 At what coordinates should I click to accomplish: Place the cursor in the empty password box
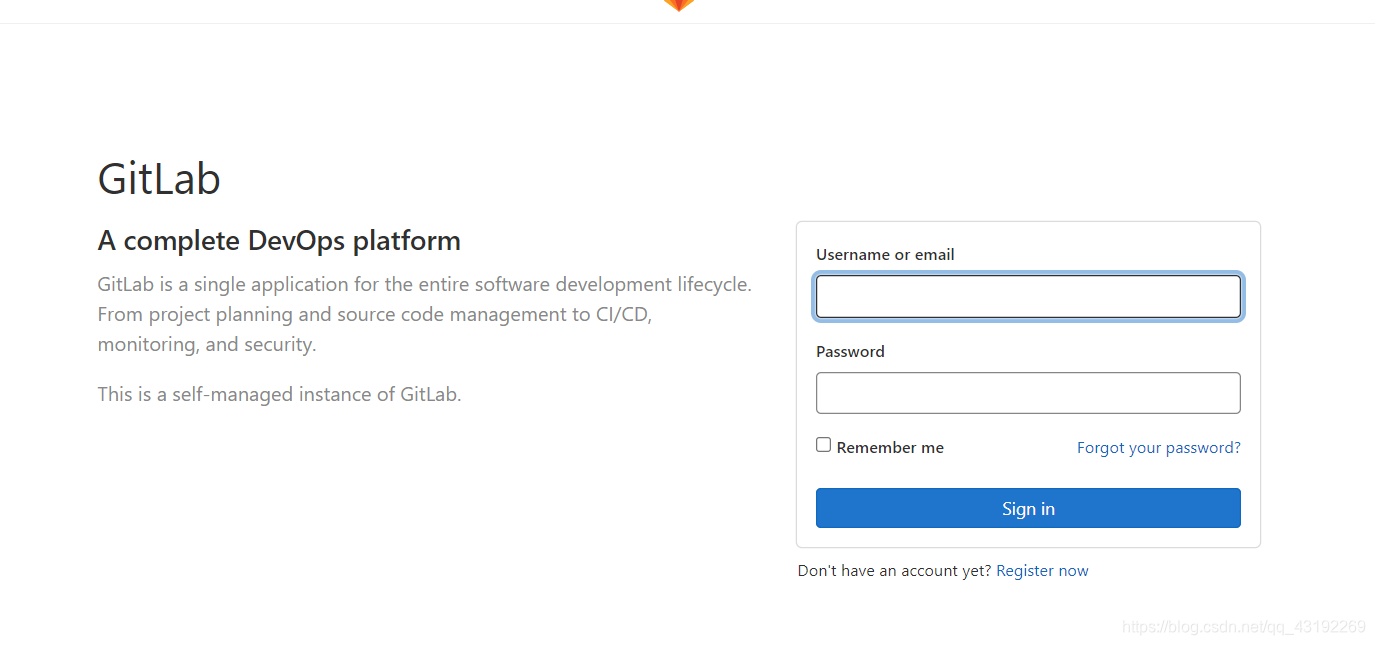(x=1028, y=392)
